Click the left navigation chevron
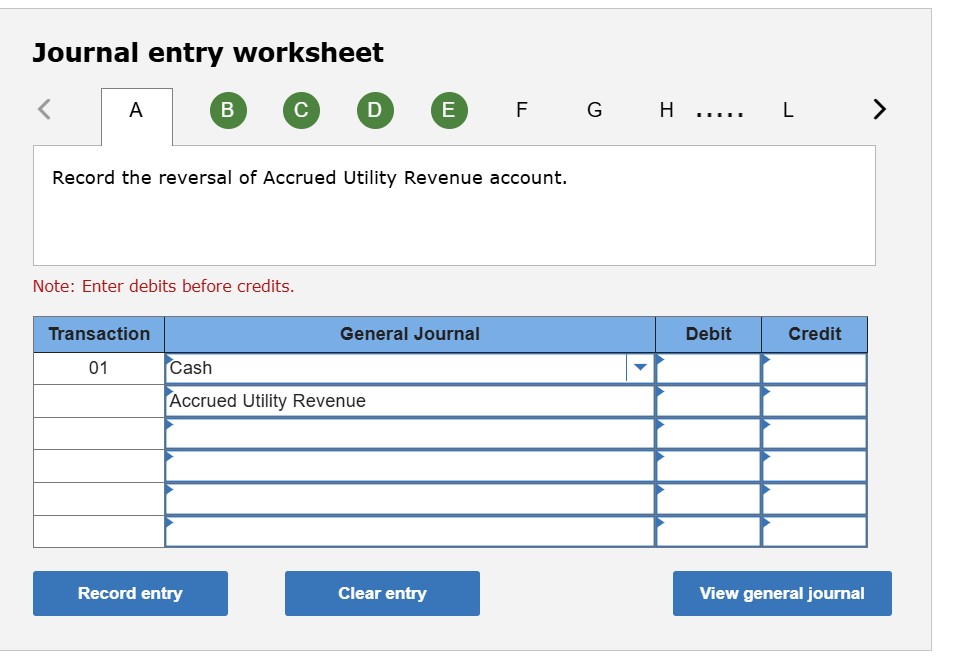Viewport: 955px width, 664px height. point(43,109)
